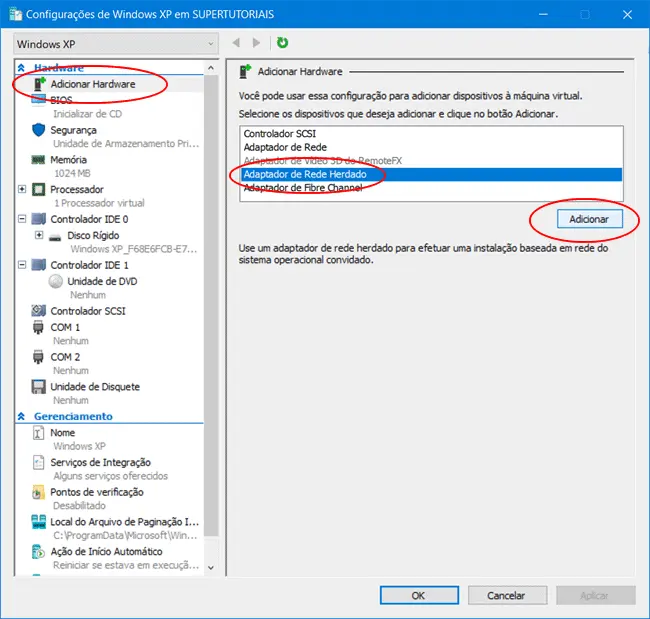The width and height of the screenshot is (650, 619).
Task: Click the Processador icon
Action: pos(39,189)
